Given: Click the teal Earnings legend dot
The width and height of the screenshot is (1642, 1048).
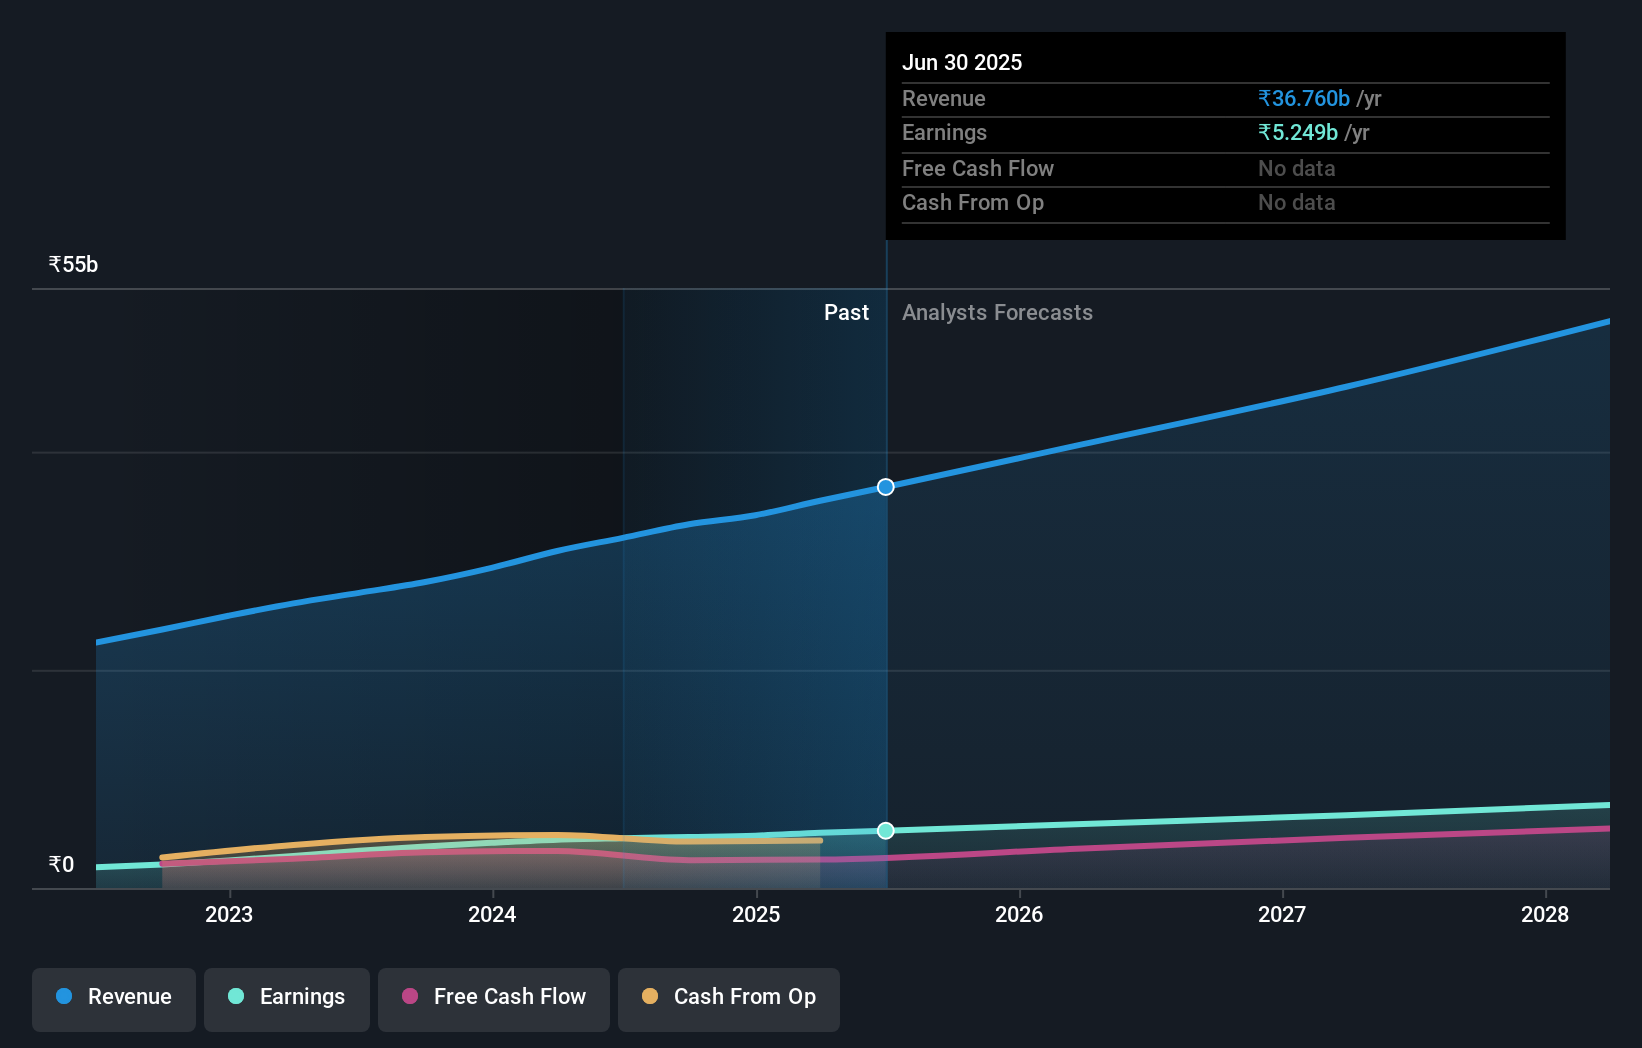Looking at the screenshot, I should click(x=235, y=997).
